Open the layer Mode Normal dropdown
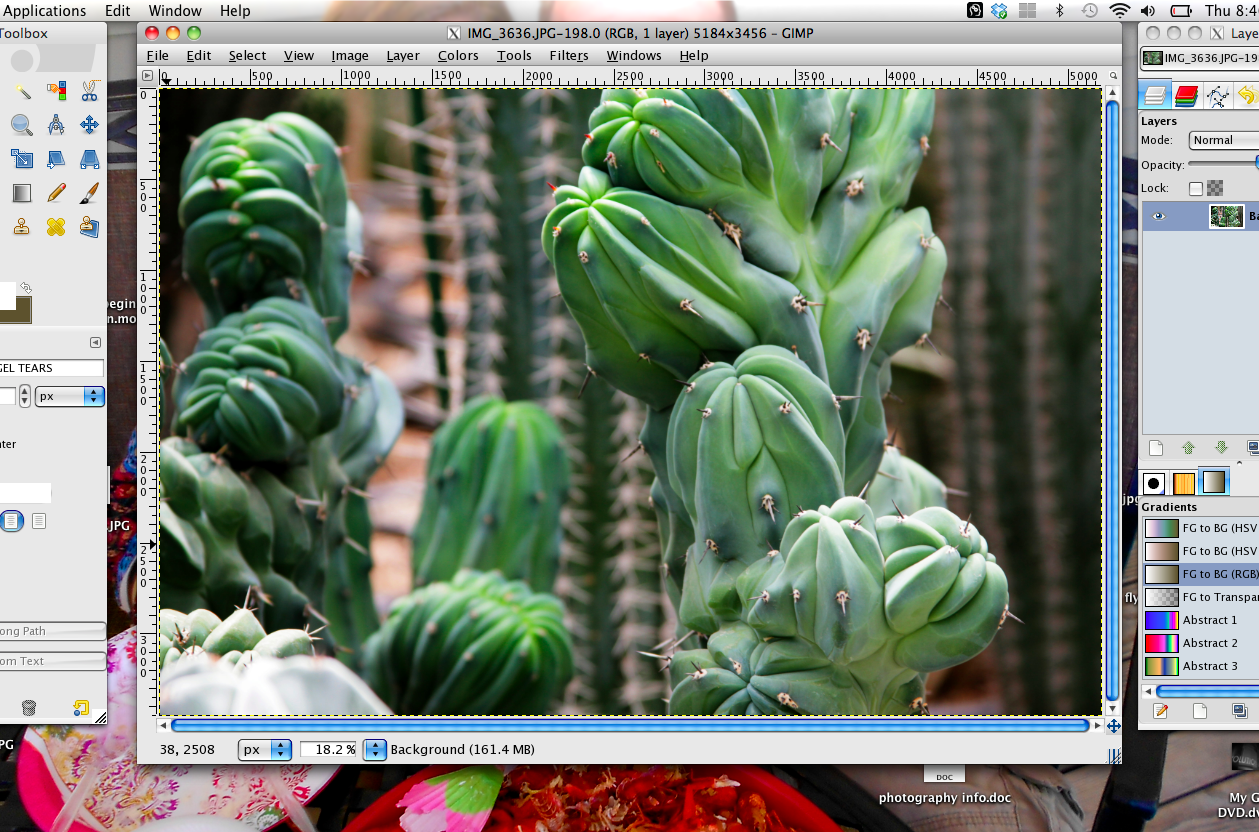The width and height of the screenshot is (1259, 832). click(x=1224, y=140)
